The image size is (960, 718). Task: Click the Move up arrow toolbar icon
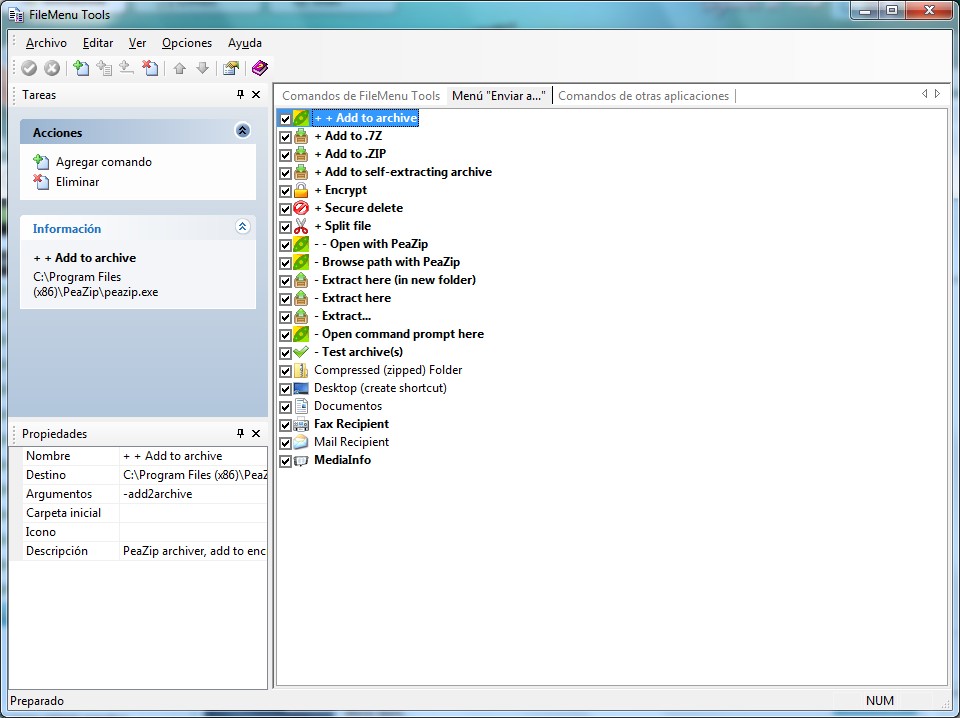(x=179, y=68)
